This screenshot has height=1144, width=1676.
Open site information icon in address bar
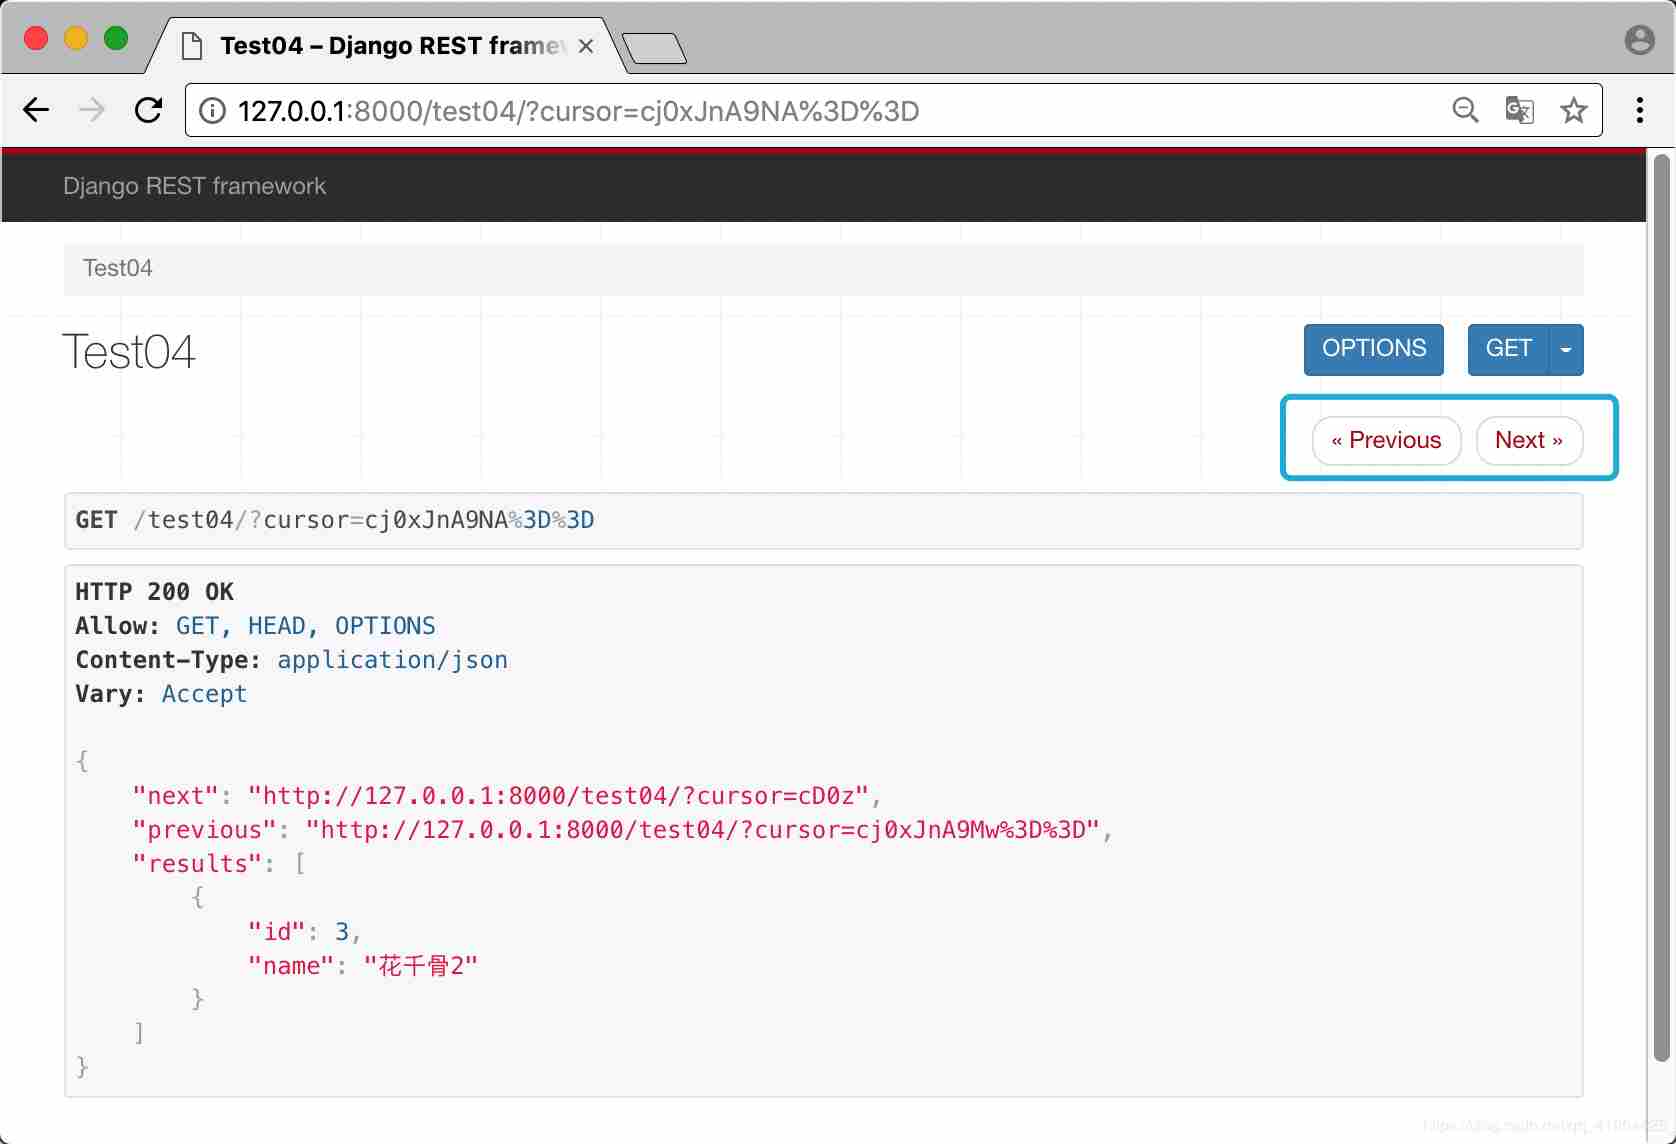point(212,111)
